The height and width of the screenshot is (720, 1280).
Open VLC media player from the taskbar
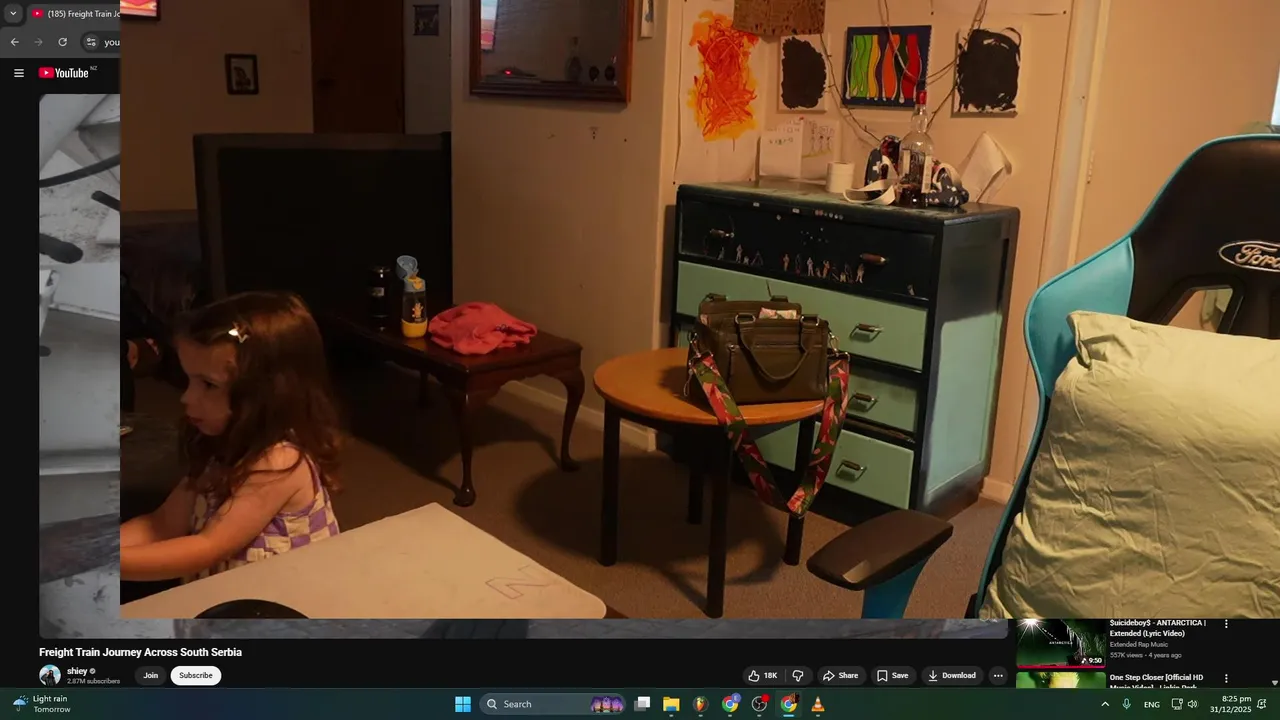click(x=817, y=704)
